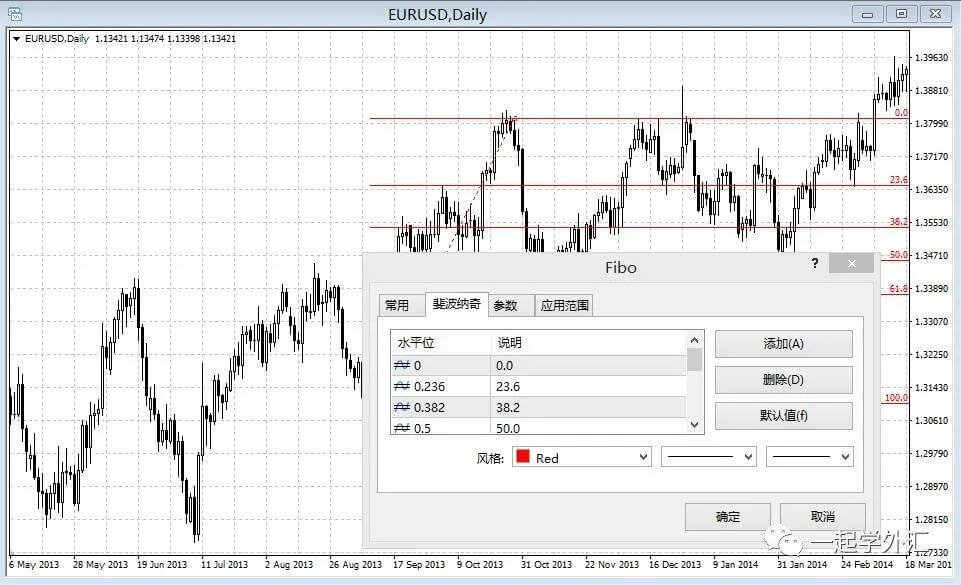Click the help question mark in Fibo dialog
Image resolution: width=961 pixels, height=585 pixels.
coord(815,263)
